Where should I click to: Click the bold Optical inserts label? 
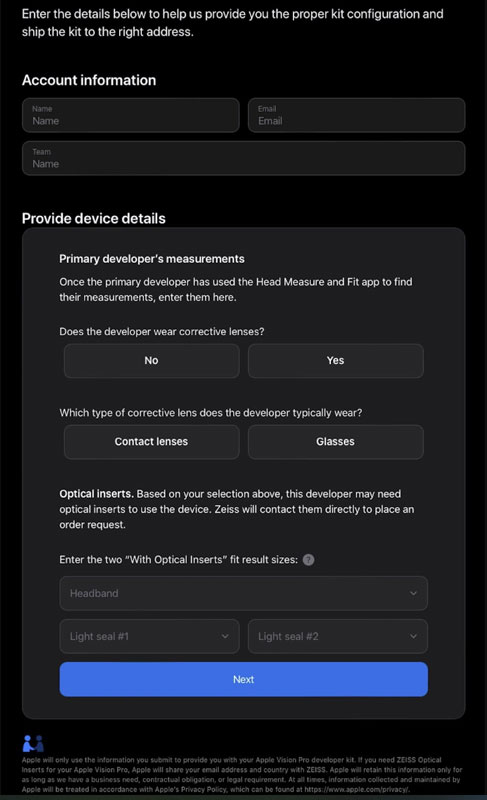[96, 494]
